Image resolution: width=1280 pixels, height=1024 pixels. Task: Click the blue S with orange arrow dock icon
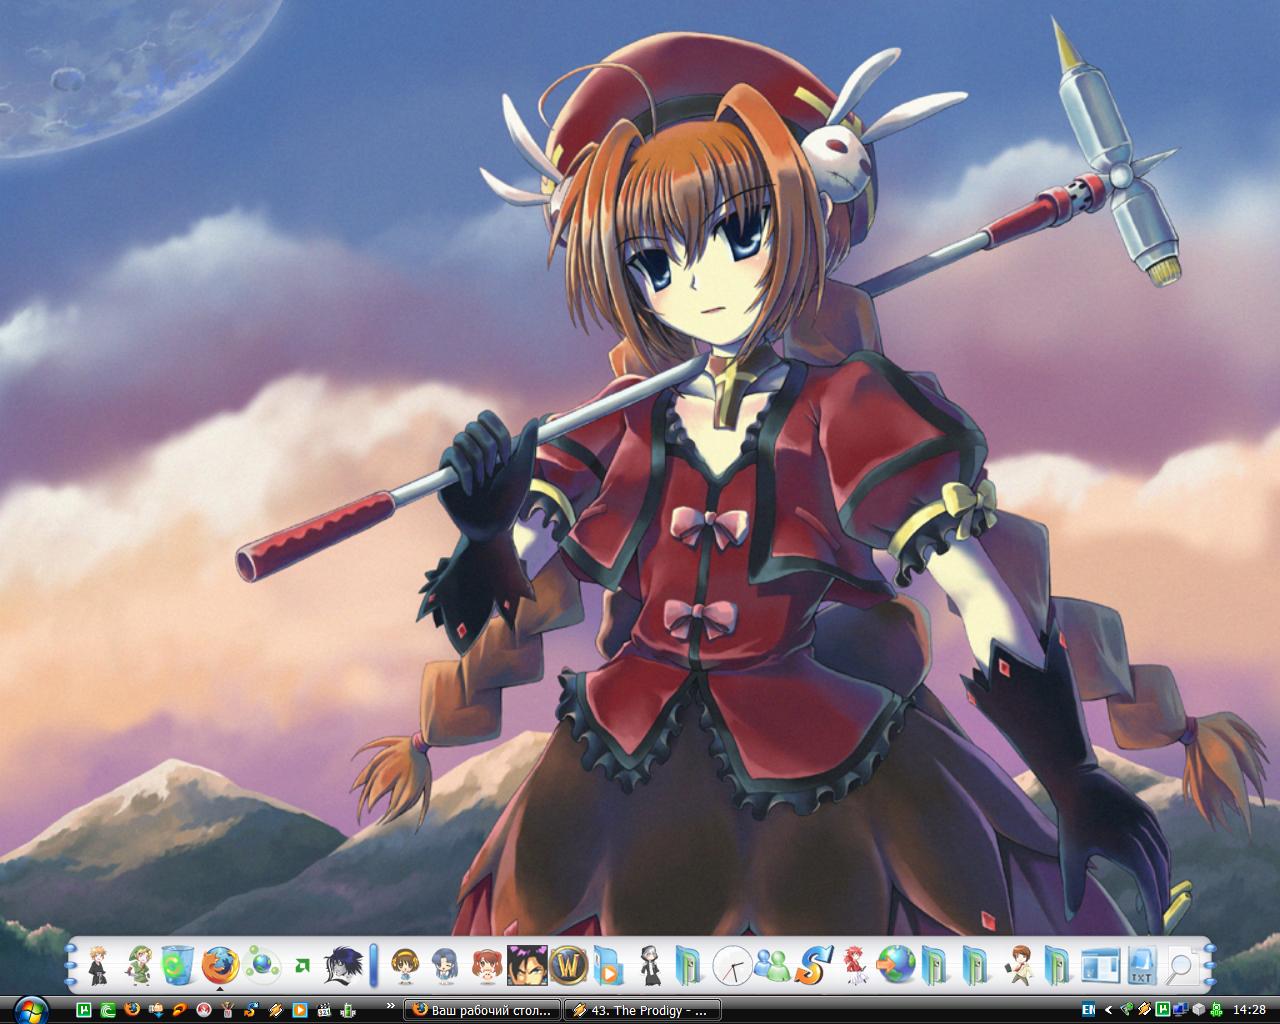pyautogui.click(x=813, y=966)
